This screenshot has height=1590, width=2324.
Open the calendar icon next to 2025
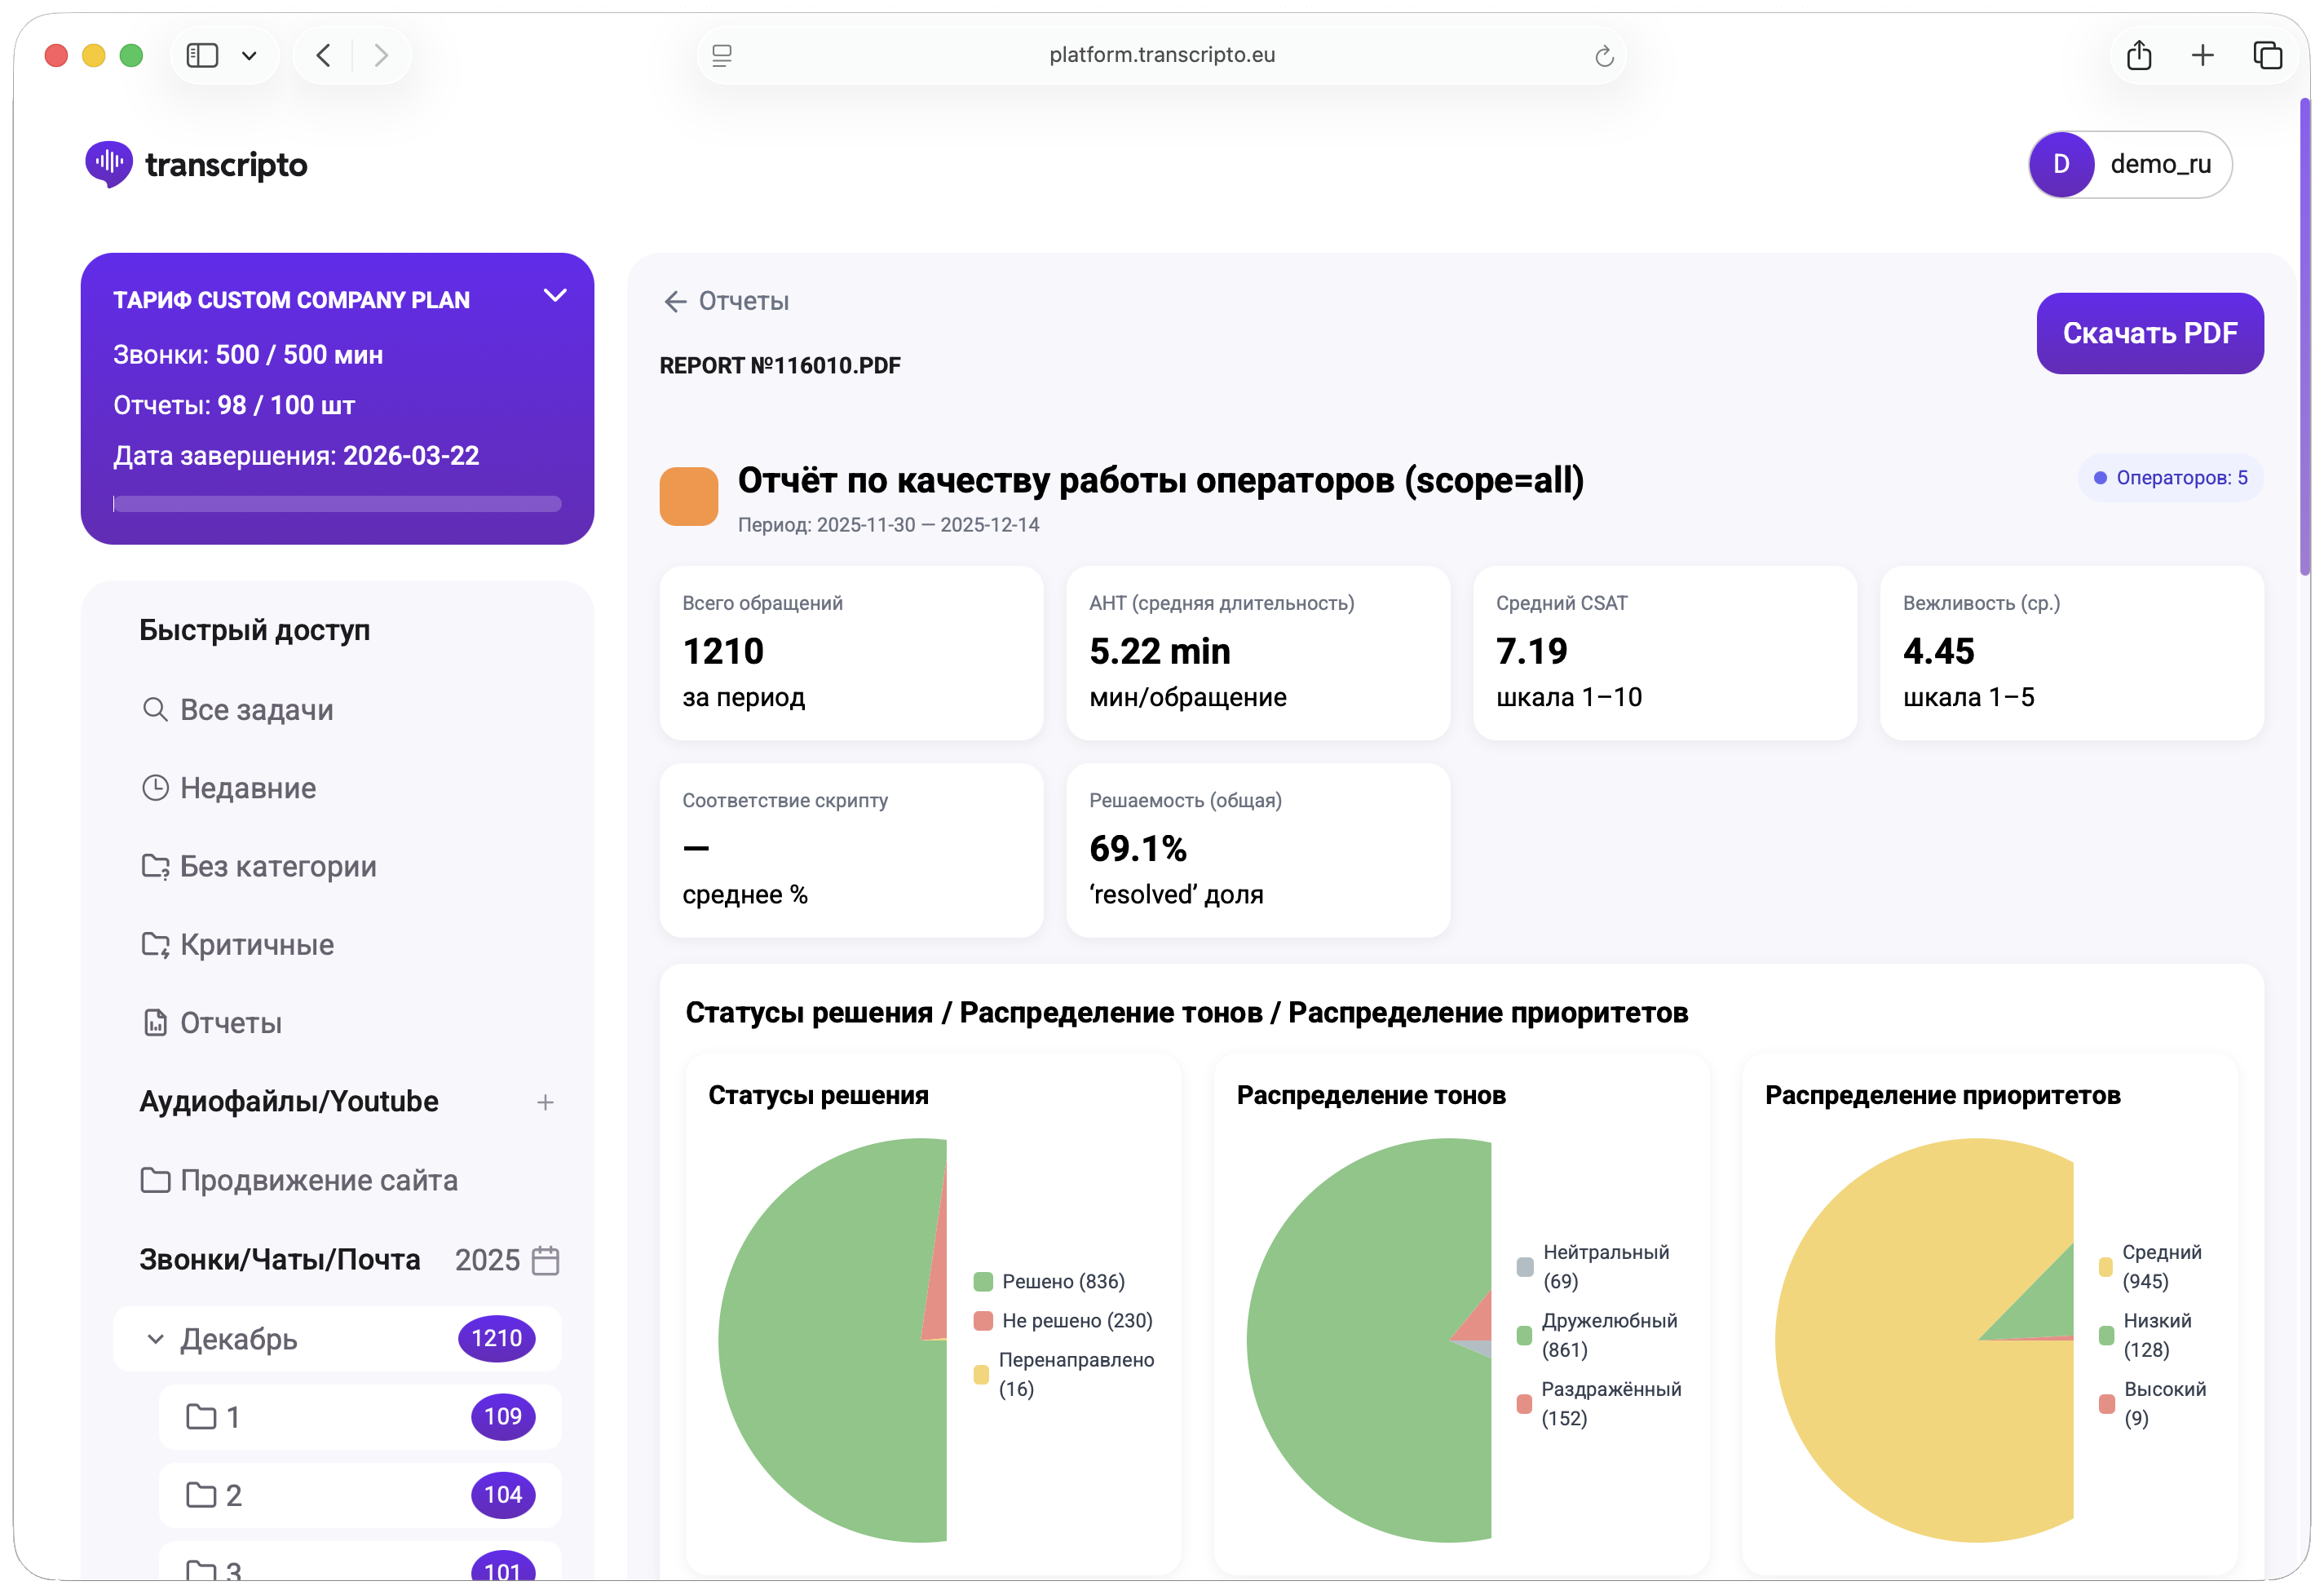[545, 1260]
